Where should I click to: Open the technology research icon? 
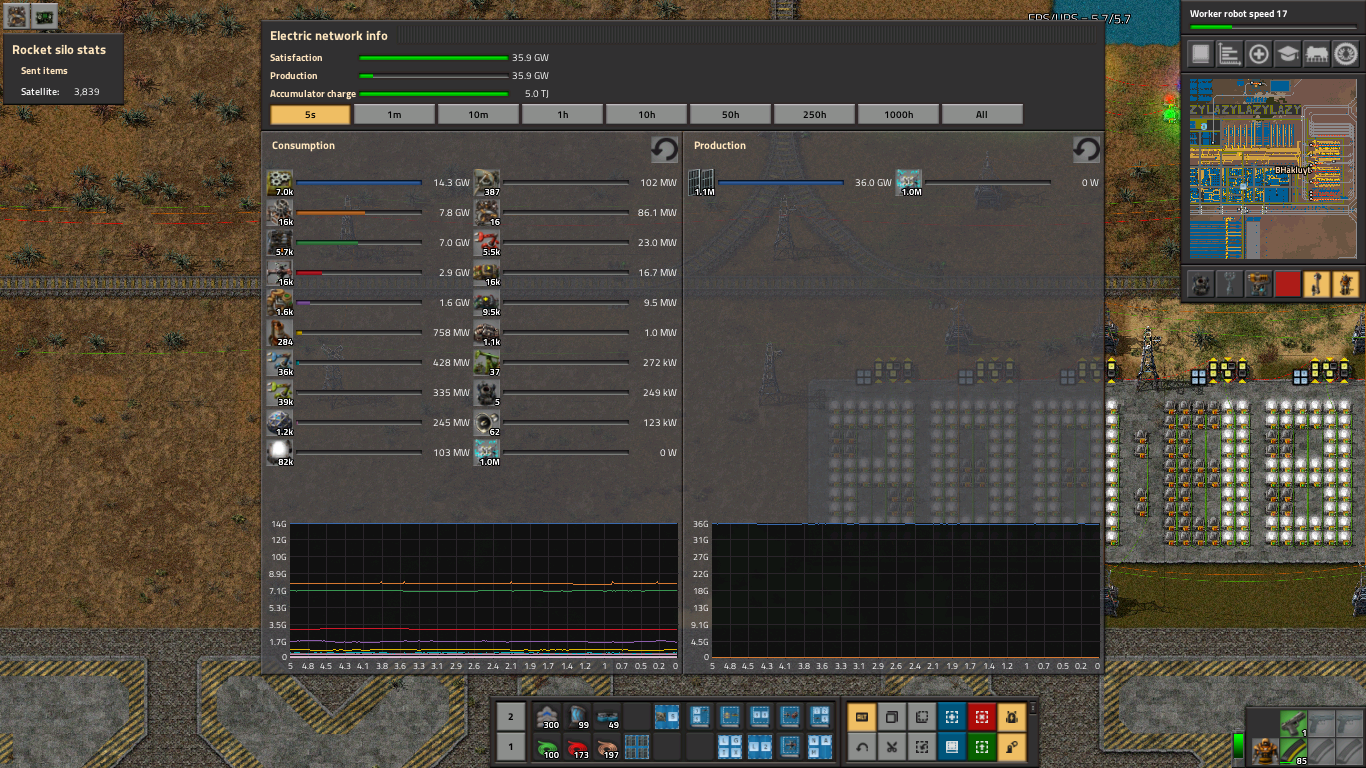click(x=1287, y=54)
